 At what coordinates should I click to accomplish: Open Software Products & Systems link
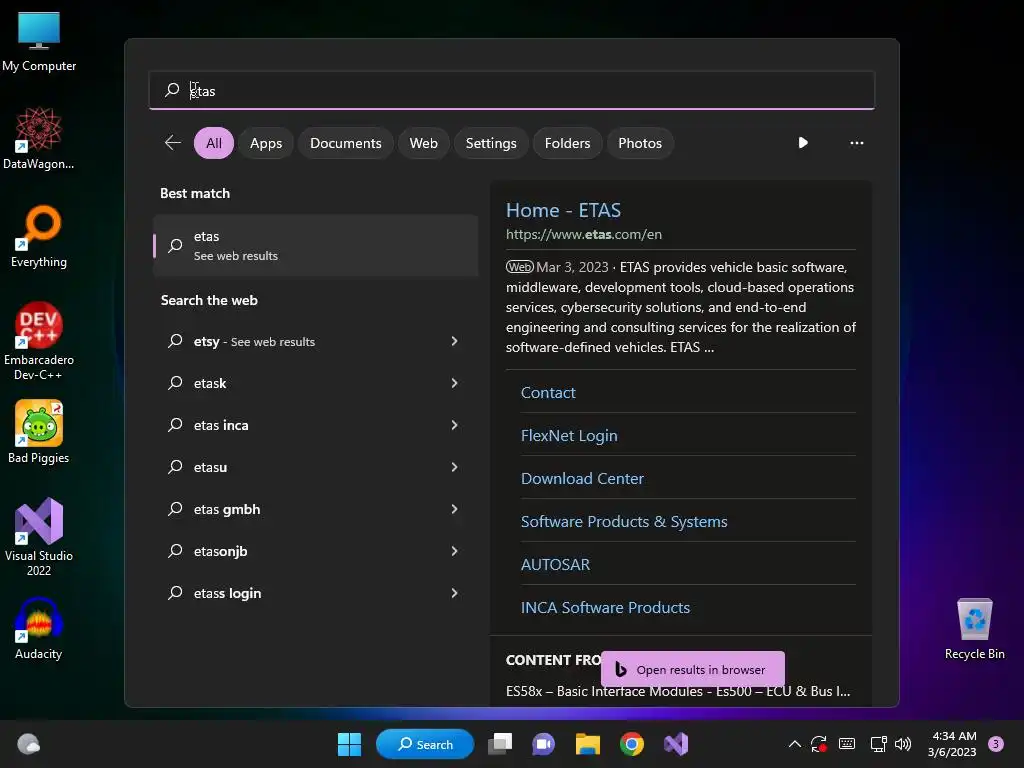point(624,522)
